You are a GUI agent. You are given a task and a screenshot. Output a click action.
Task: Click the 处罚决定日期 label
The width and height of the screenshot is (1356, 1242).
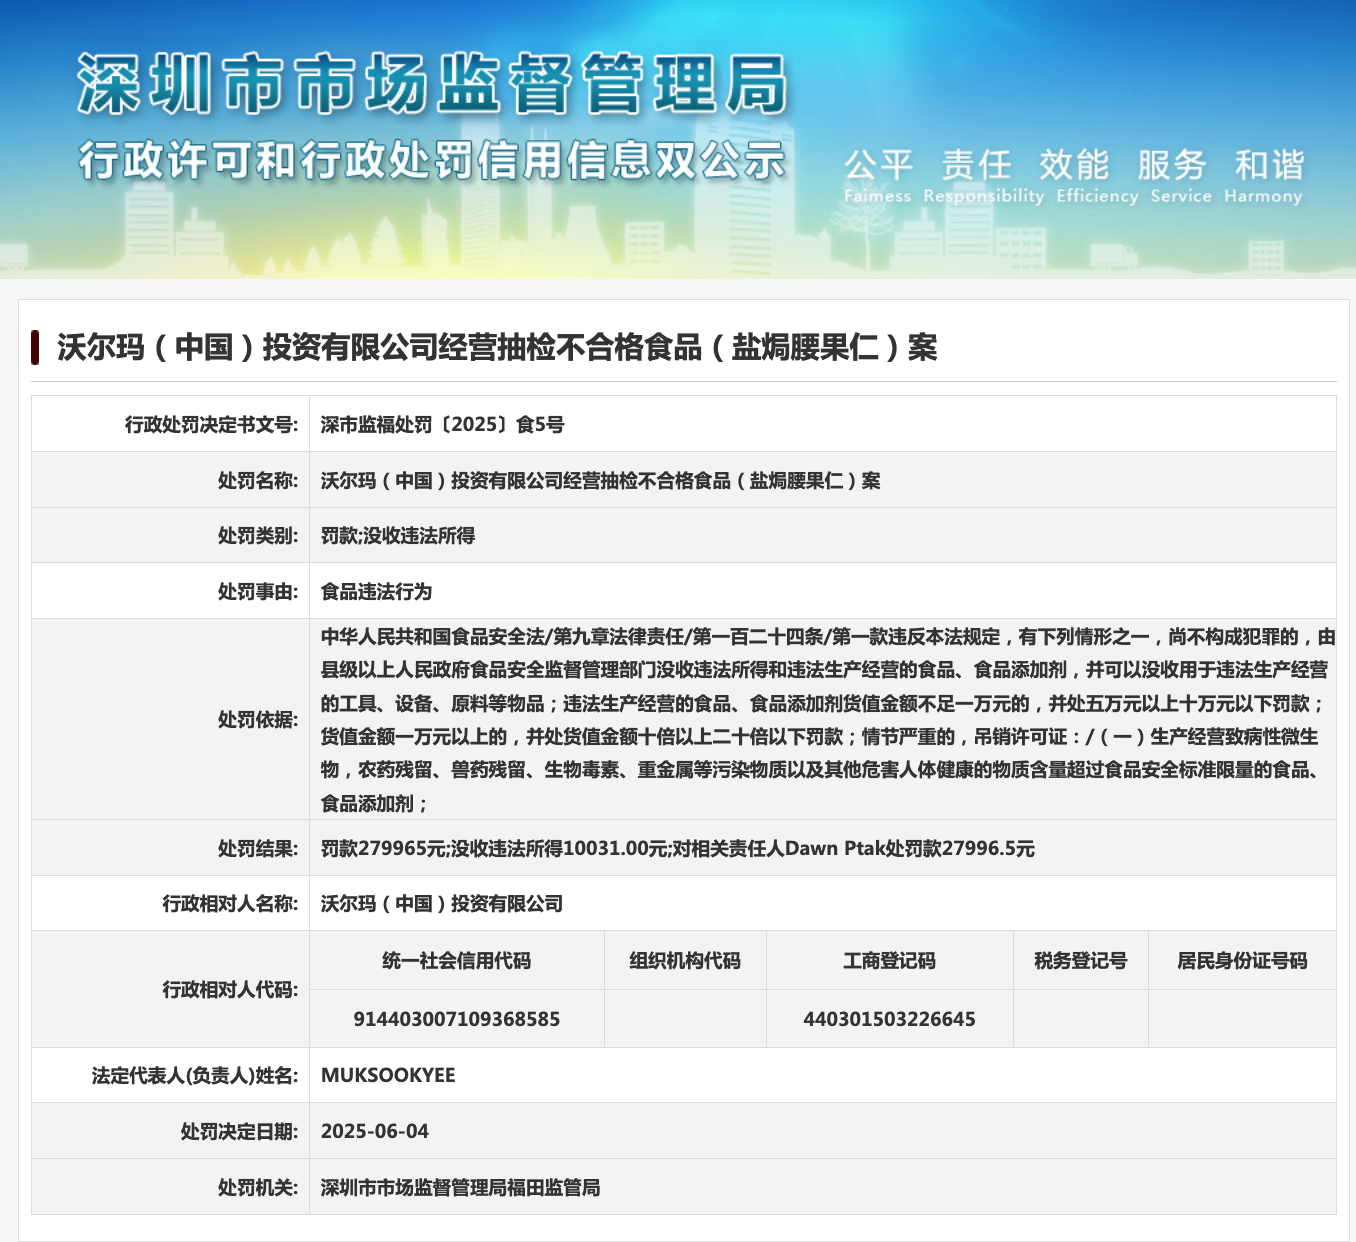(x=239, y=1131)
